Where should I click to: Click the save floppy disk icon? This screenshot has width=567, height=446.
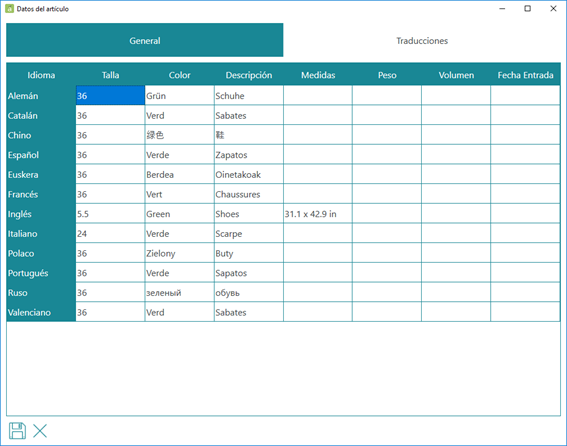pyautogui.click(x=17, y=431)
